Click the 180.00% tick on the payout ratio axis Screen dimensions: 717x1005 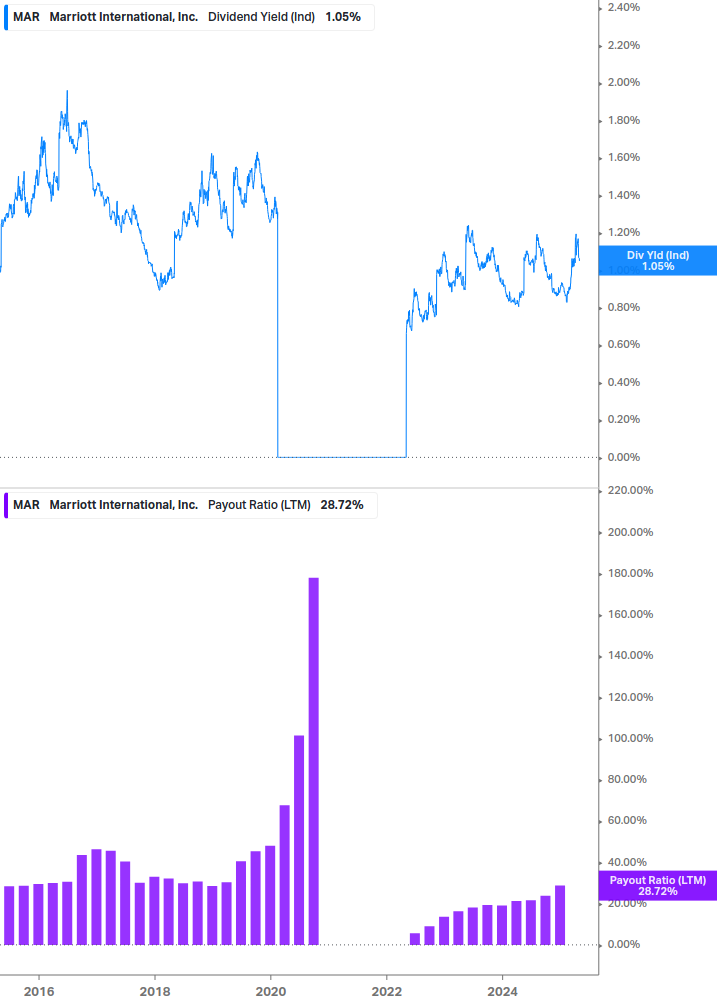tap(630, 574)
